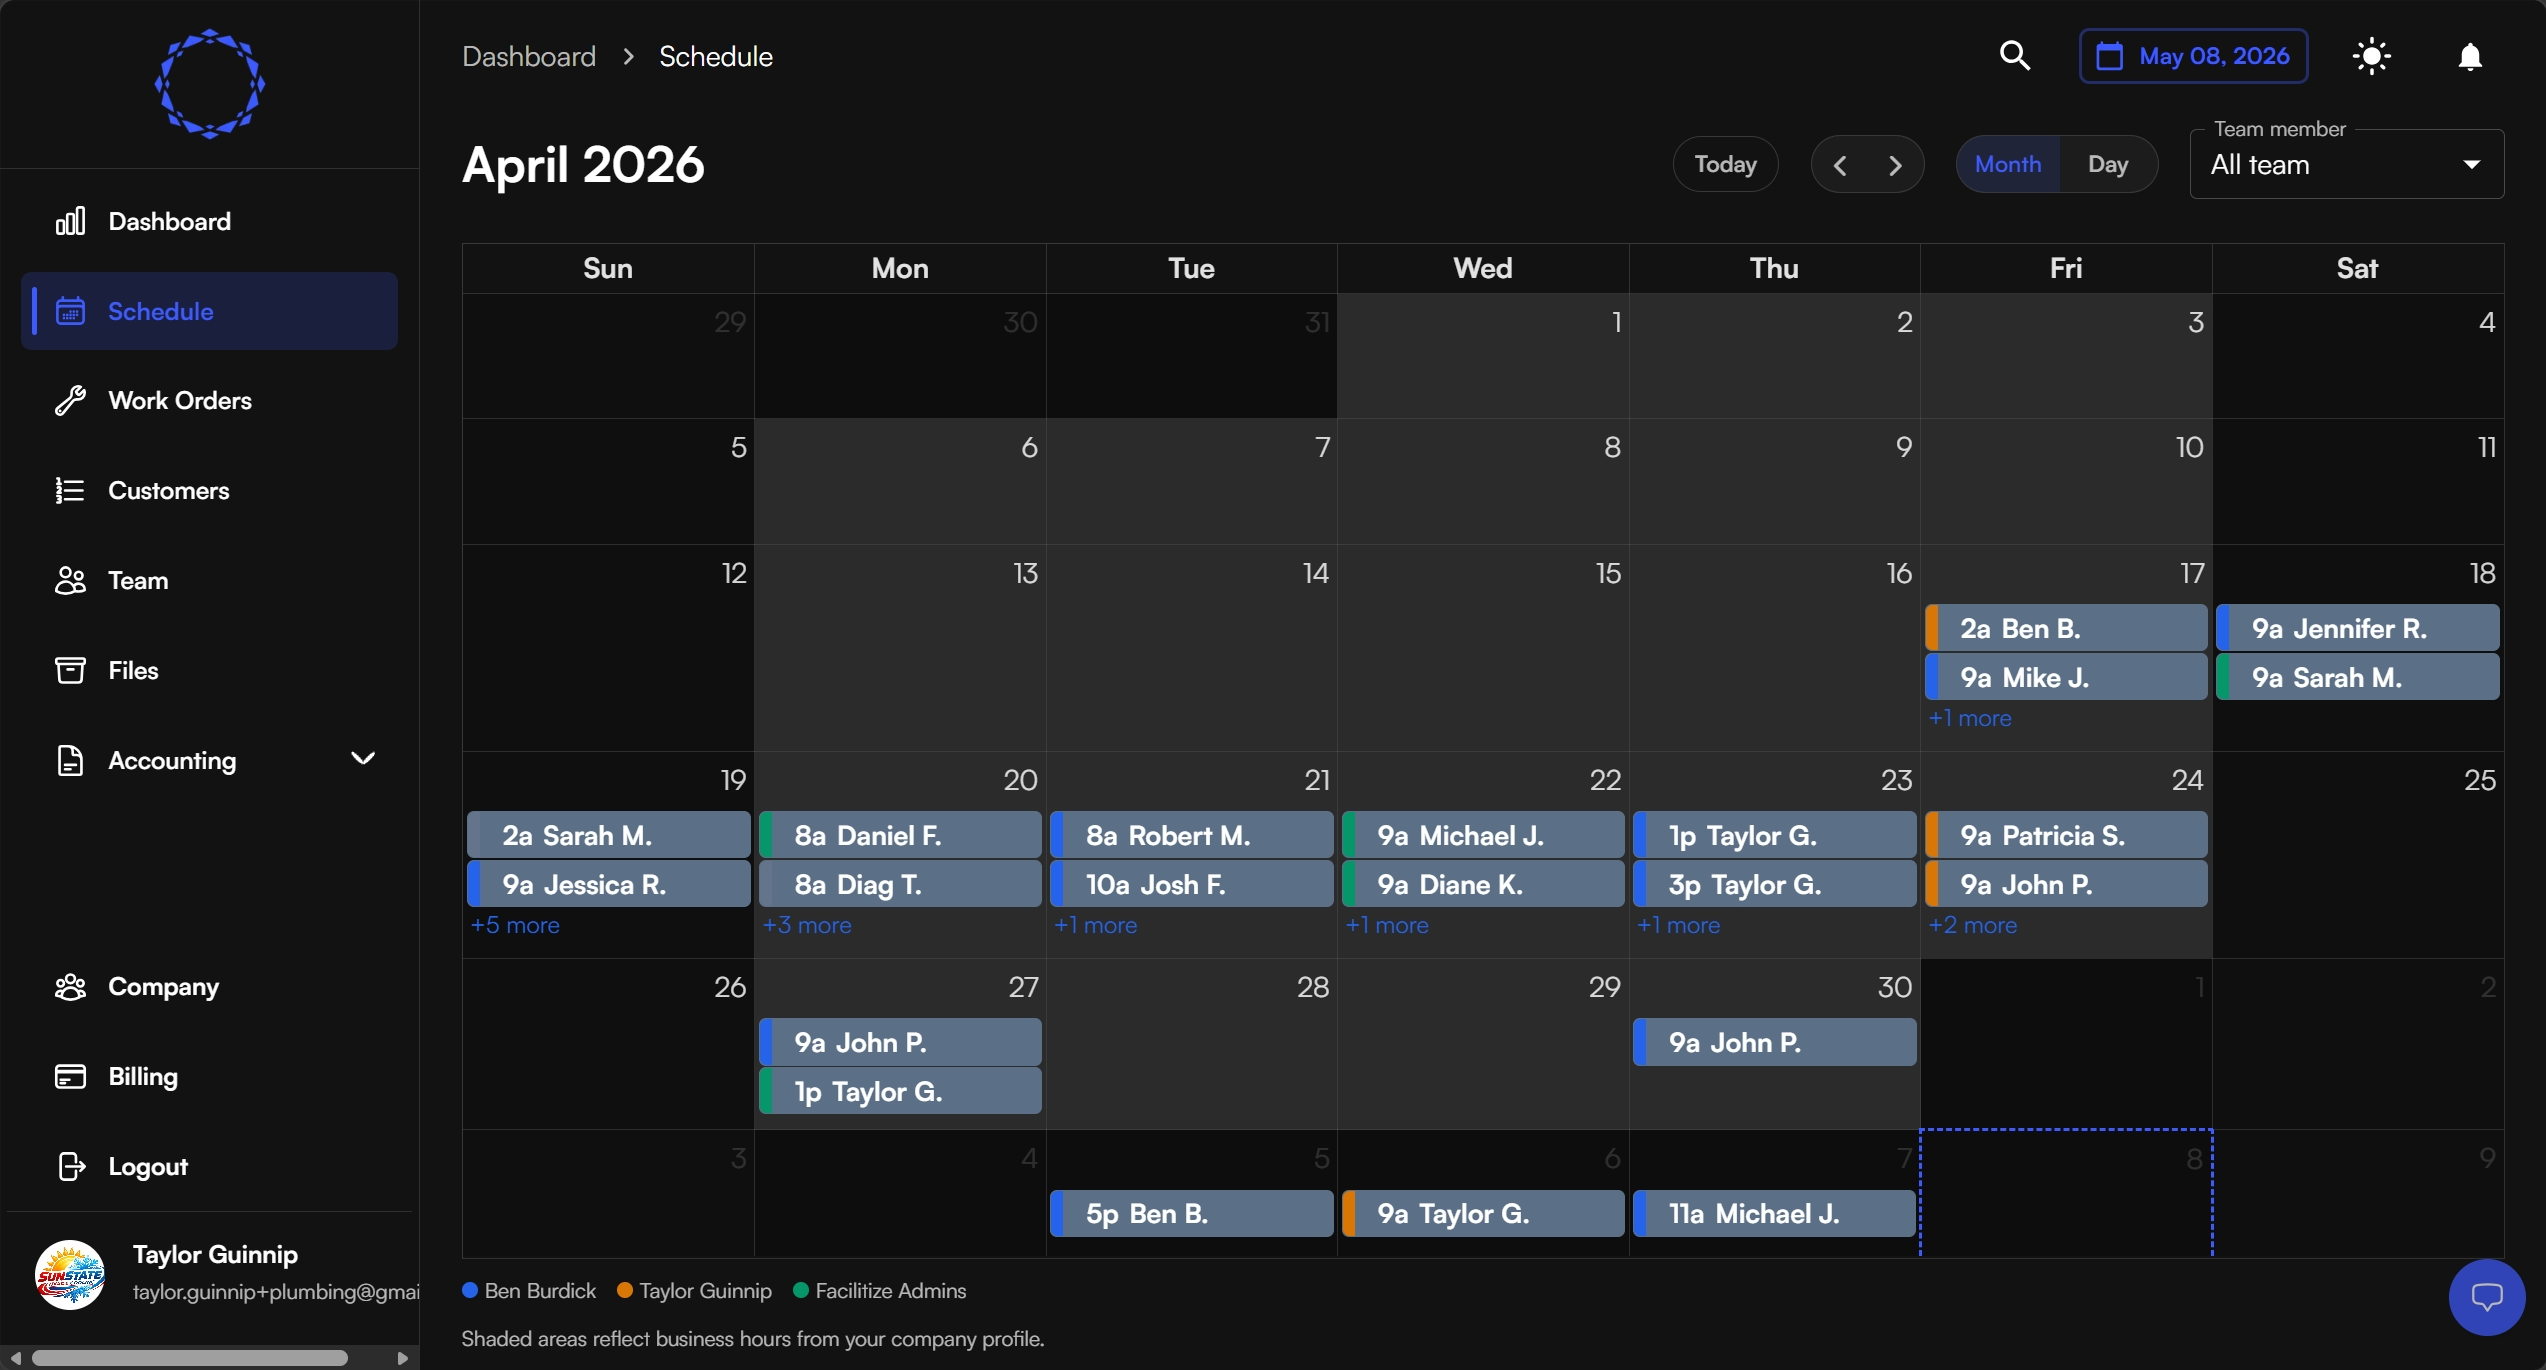Image resolution: width=2546 pixels, height=1370 pixels.
Task: Open the 9a Jessica R. event
Action: [609, 884]
